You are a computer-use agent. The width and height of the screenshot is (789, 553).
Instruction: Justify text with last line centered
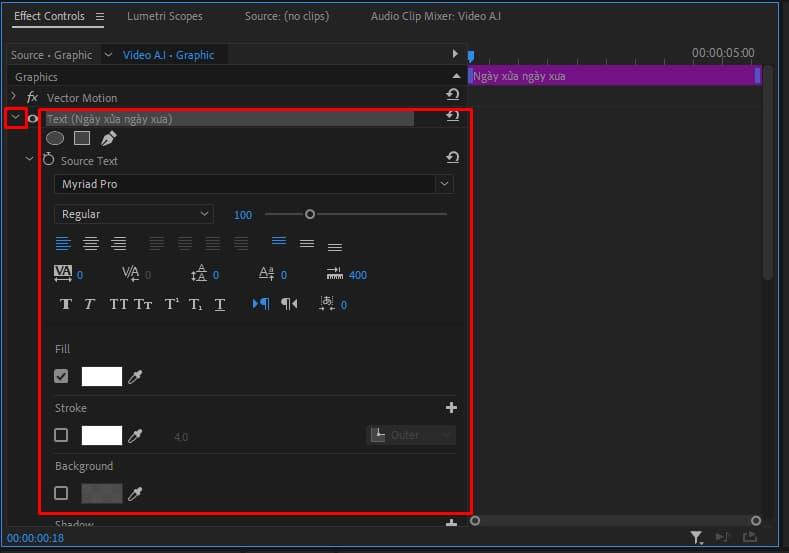pyautogui.click(x=185, y=244)
